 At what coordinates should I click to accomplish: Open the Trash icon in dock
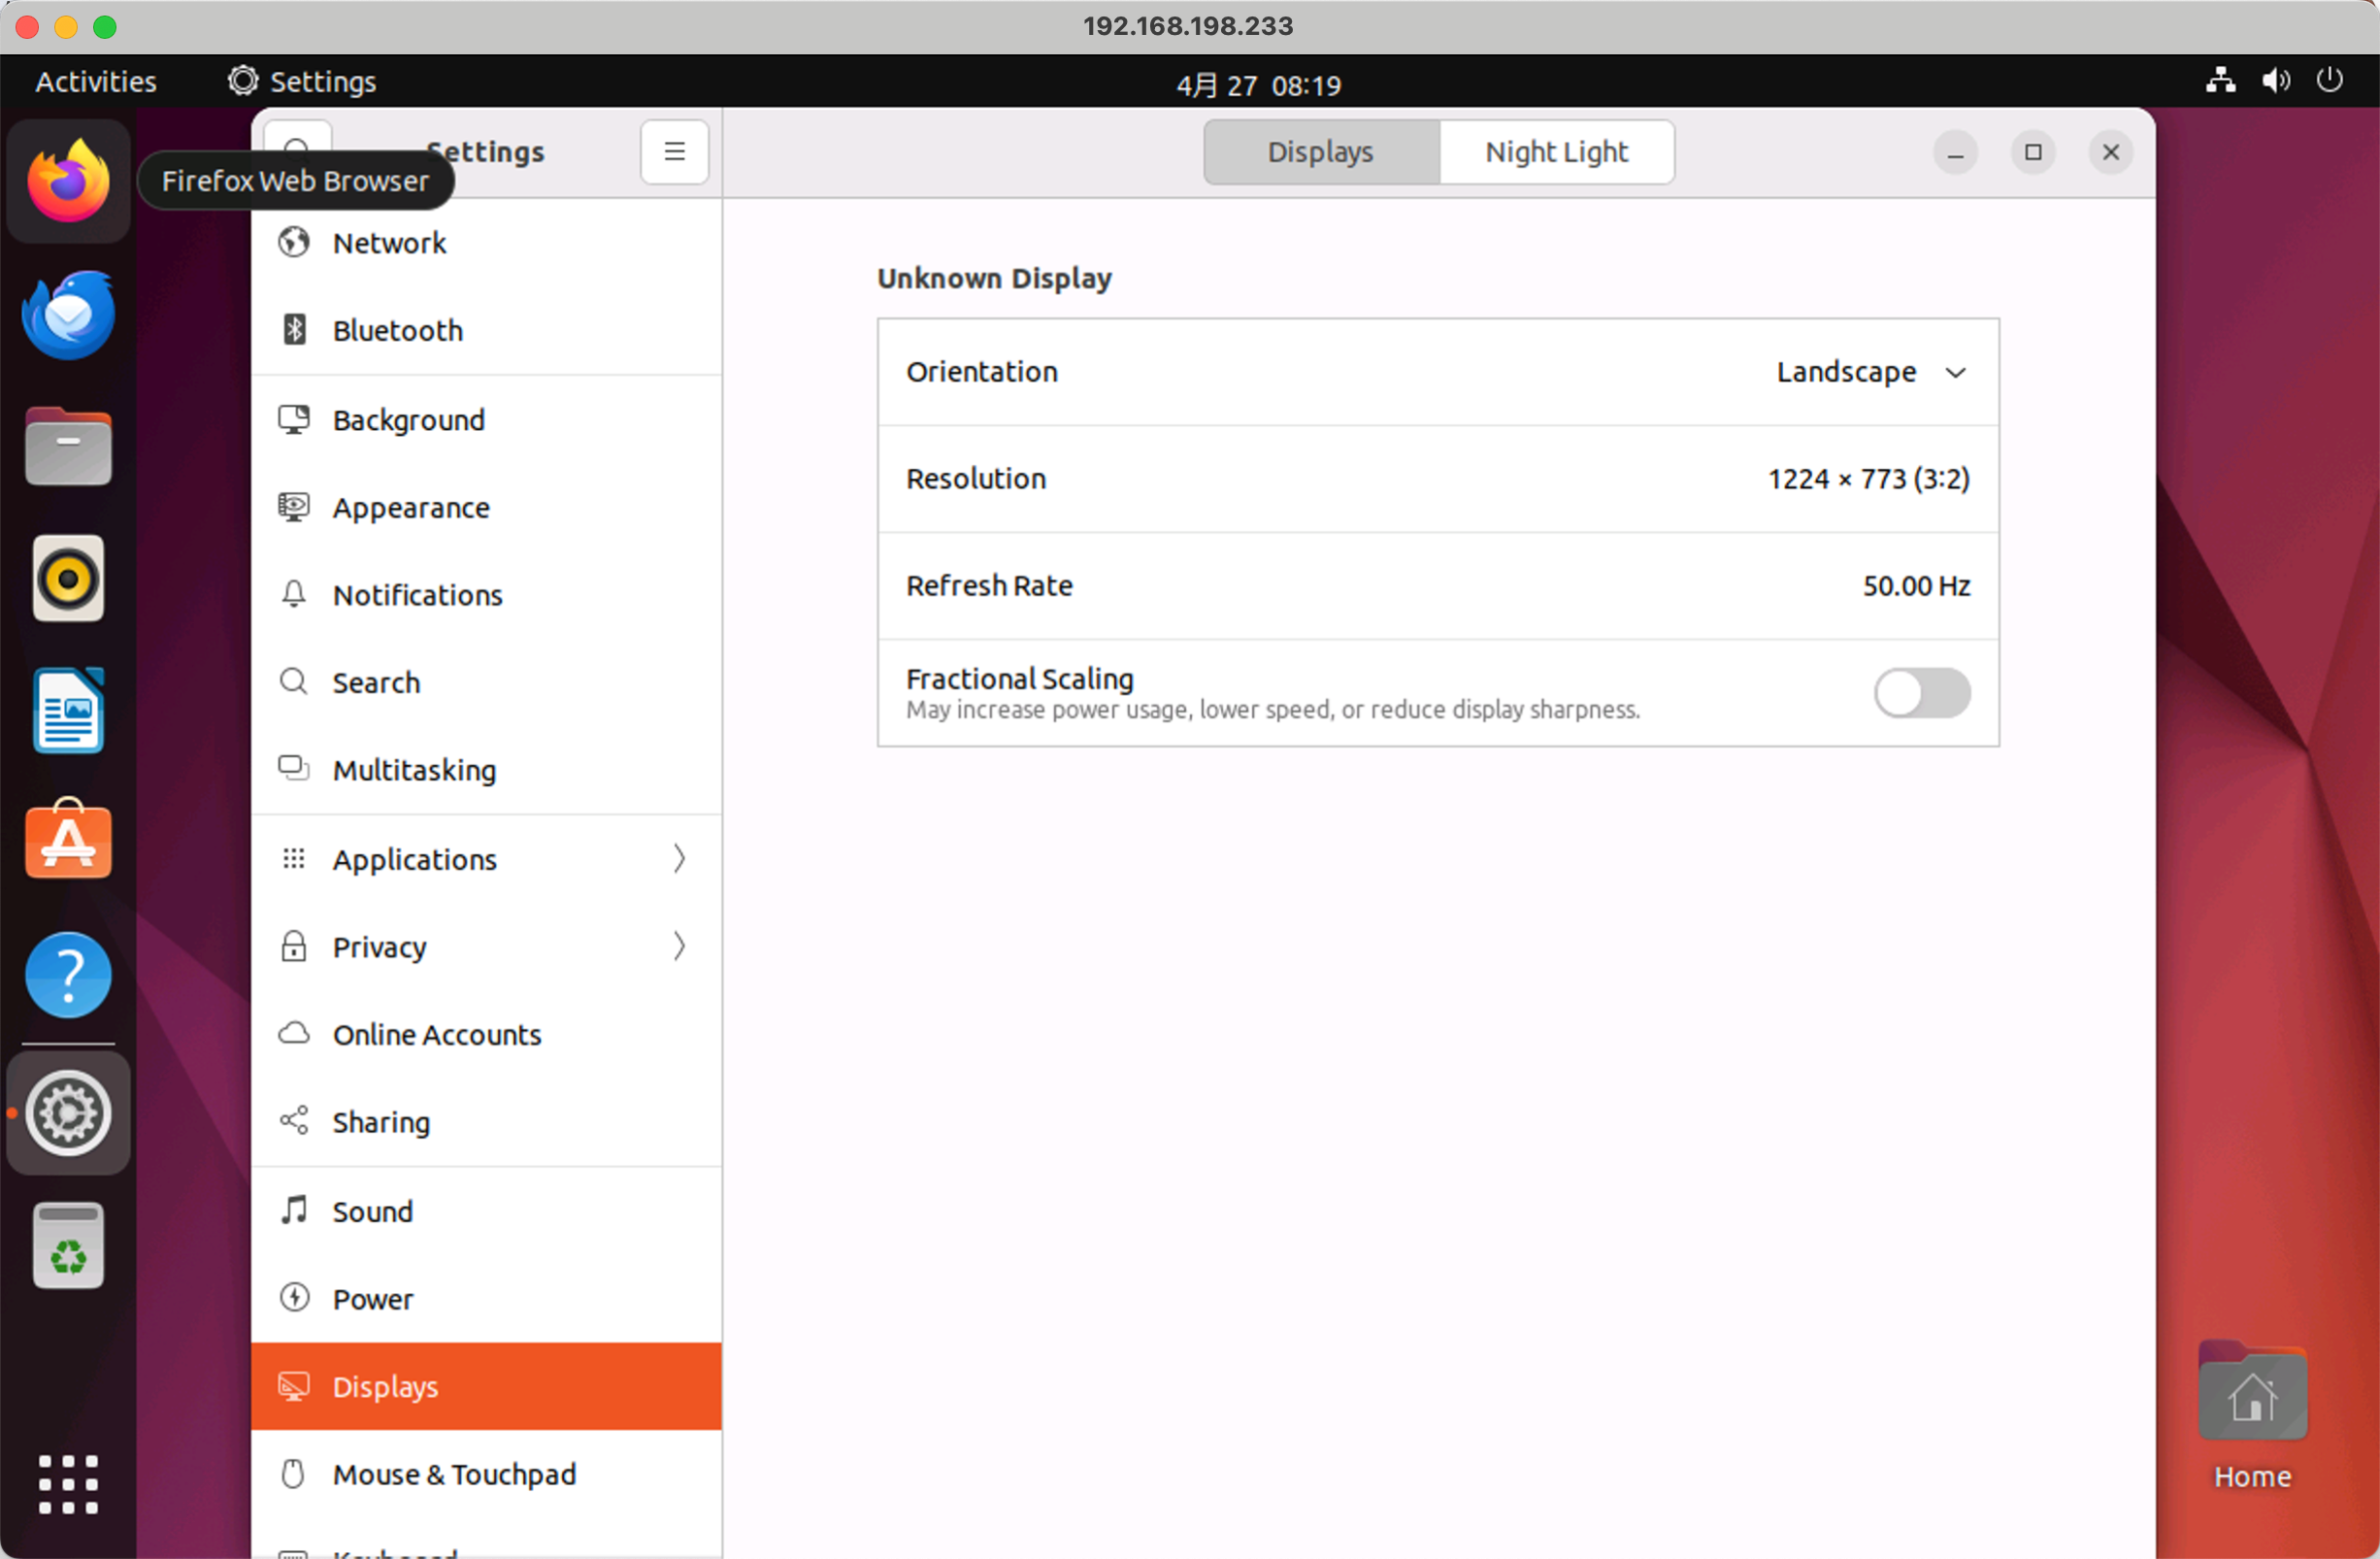click(x=68, y=1245)
